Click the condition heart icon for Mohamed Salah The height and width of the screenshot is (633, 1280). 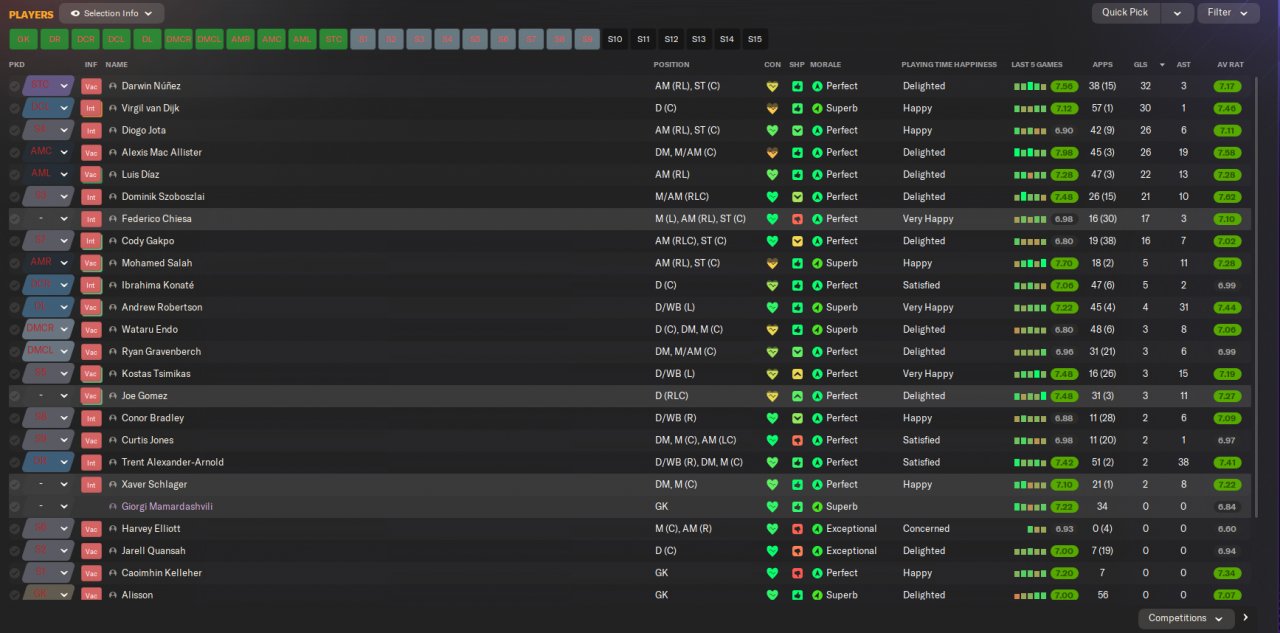coord(771,263)
